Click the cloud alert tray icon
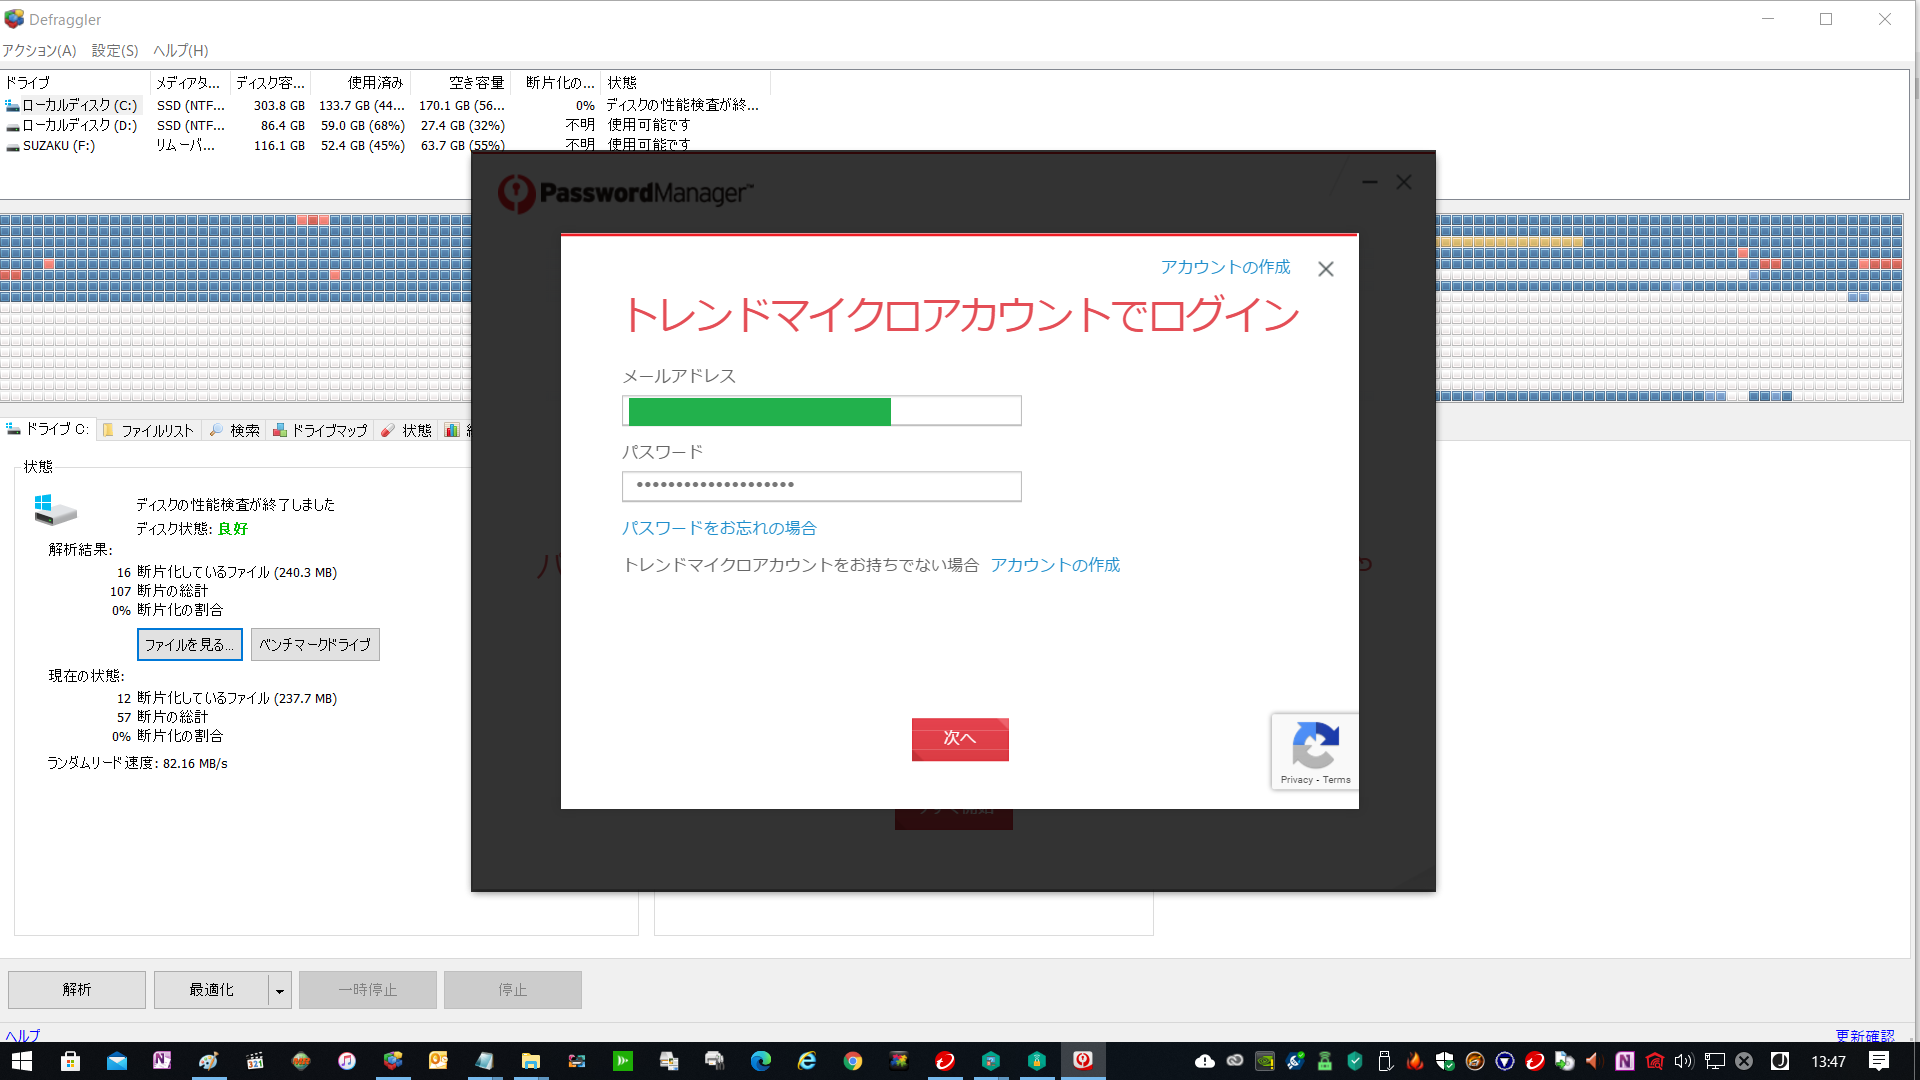The height and width of the screenshot is (1080, 1920). pos(1205,1061)
